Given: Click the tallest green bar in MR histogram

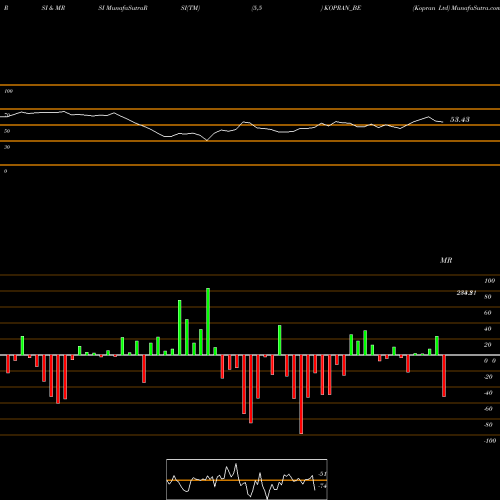Looking at the screenshot, I should point(208,322).
